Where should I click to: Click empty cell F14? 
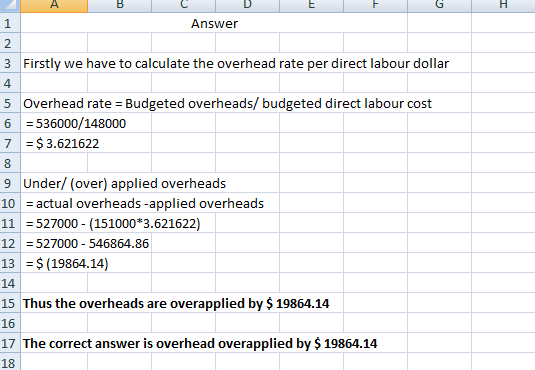[375, 283]
